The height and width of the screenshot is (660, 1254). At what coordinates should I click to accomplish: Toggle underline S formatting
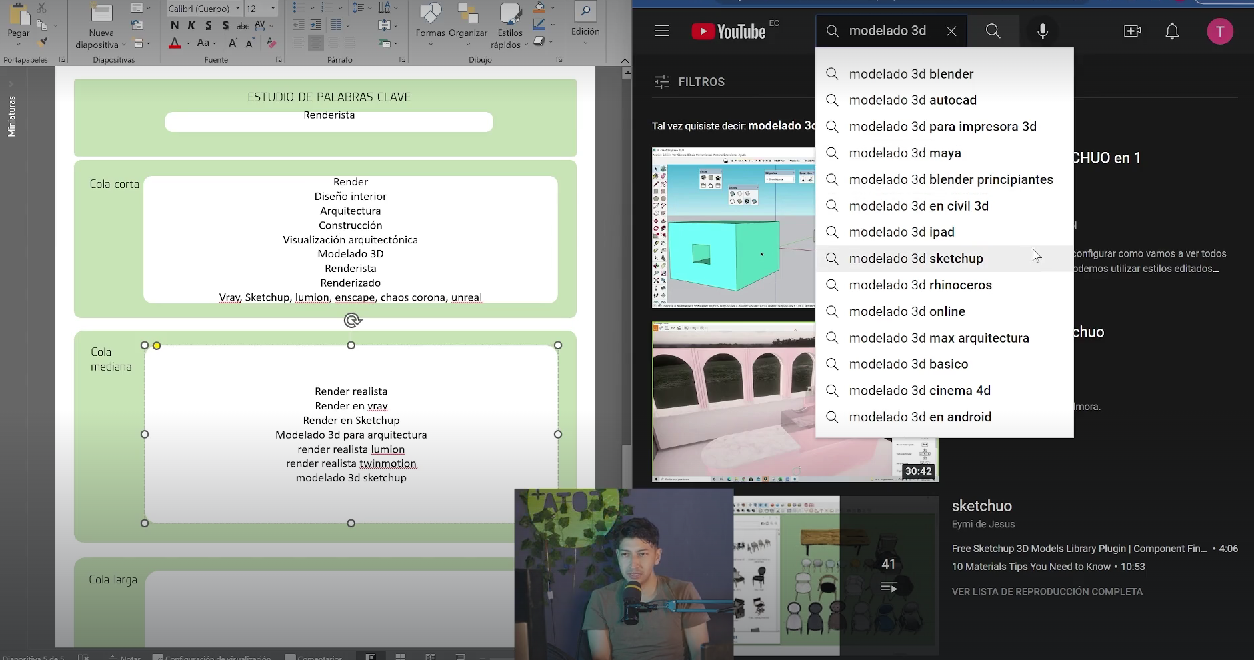click(208, 25)
